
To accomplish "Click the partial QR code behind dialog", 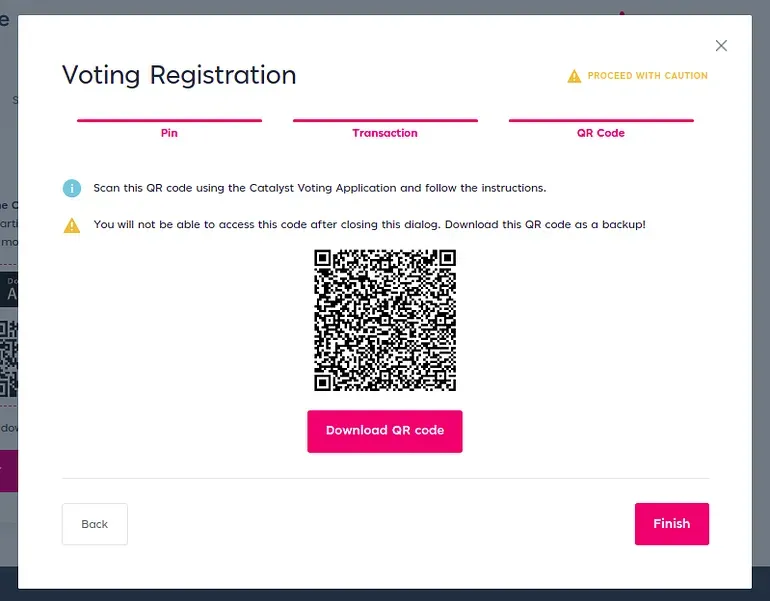I will pos(9,358).
